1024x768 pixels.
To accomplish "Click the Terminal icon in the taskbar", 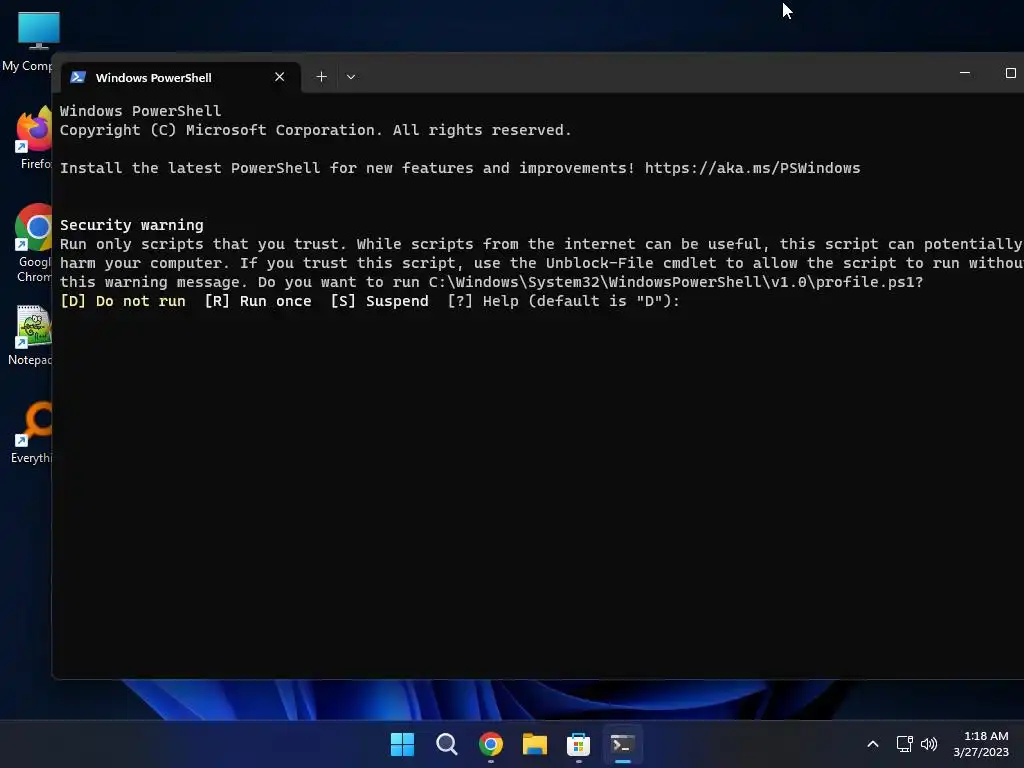I will point(622,744).
